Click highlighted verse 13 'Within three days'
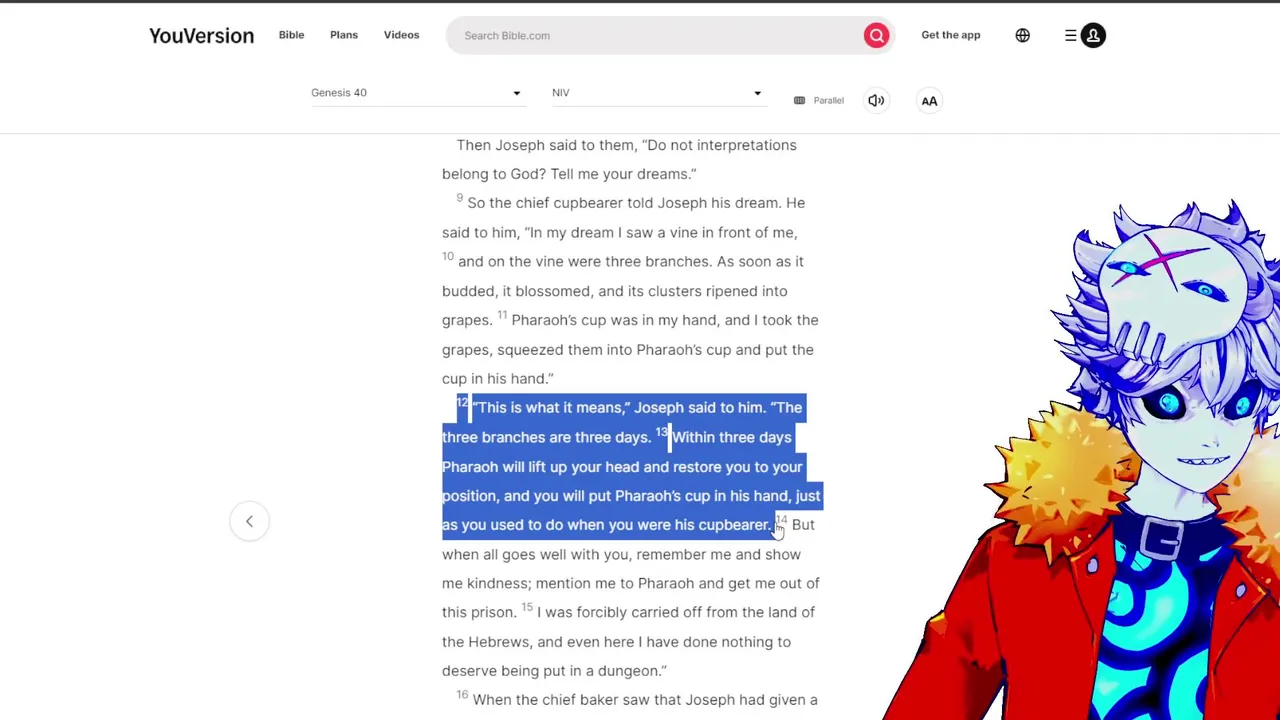 point(631,481)
